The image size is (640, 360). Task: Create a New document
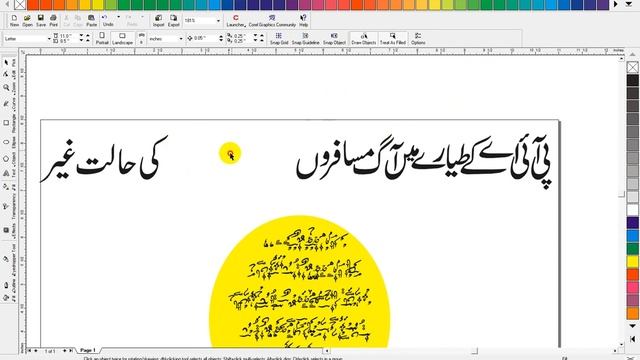(14, 20)
